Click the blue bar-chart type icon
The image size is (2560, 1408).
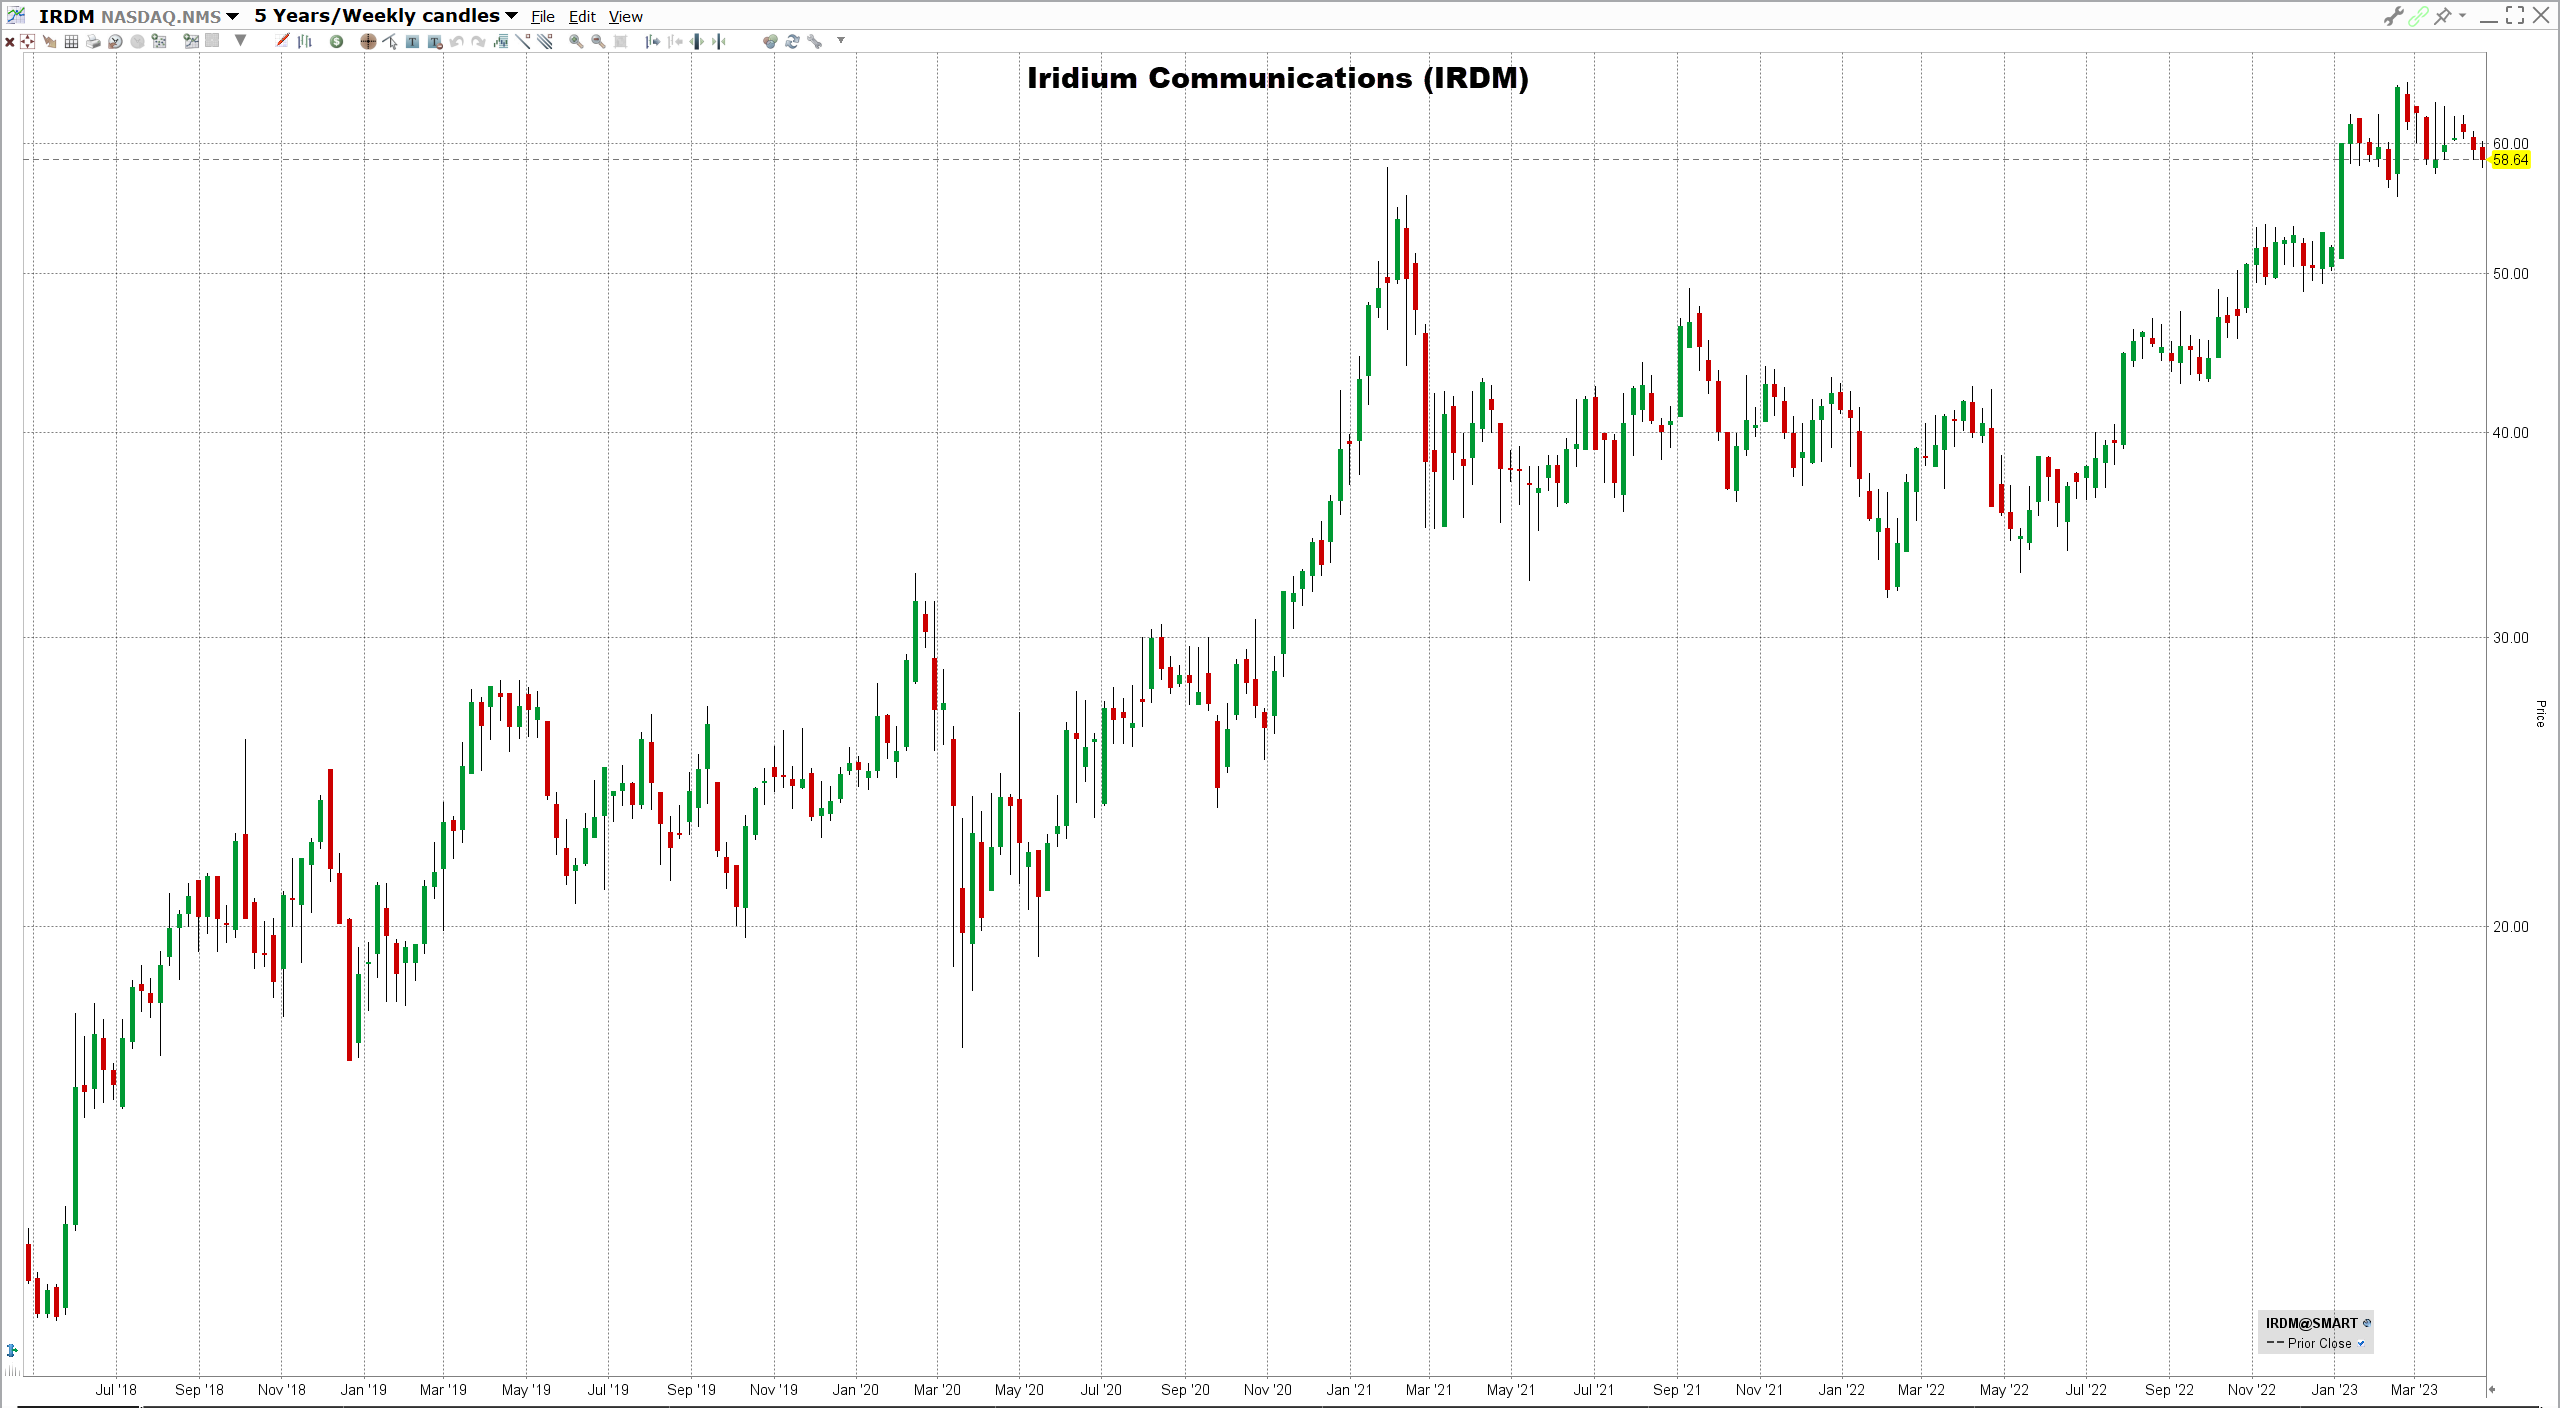click(304, 41)
